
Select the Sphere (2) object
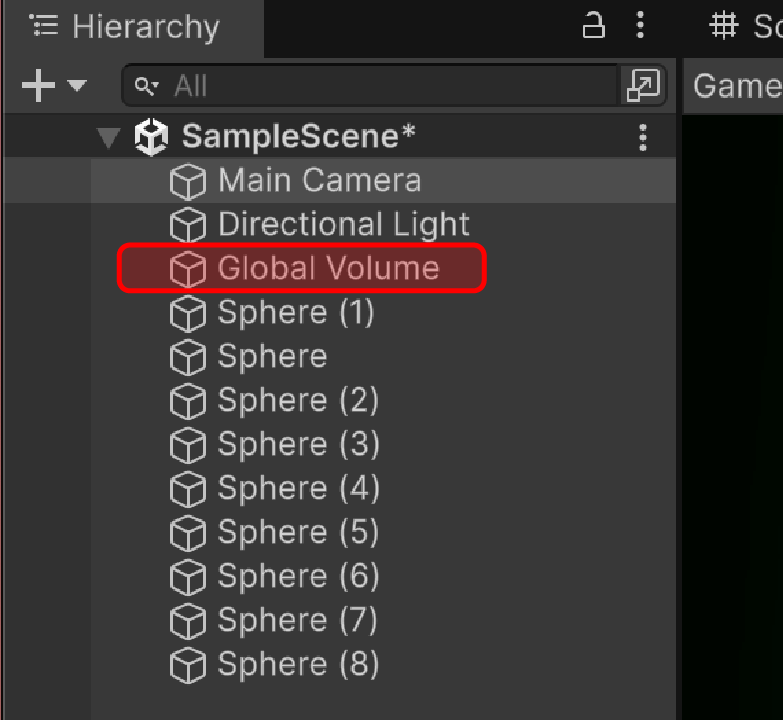(x=298, y=401)
